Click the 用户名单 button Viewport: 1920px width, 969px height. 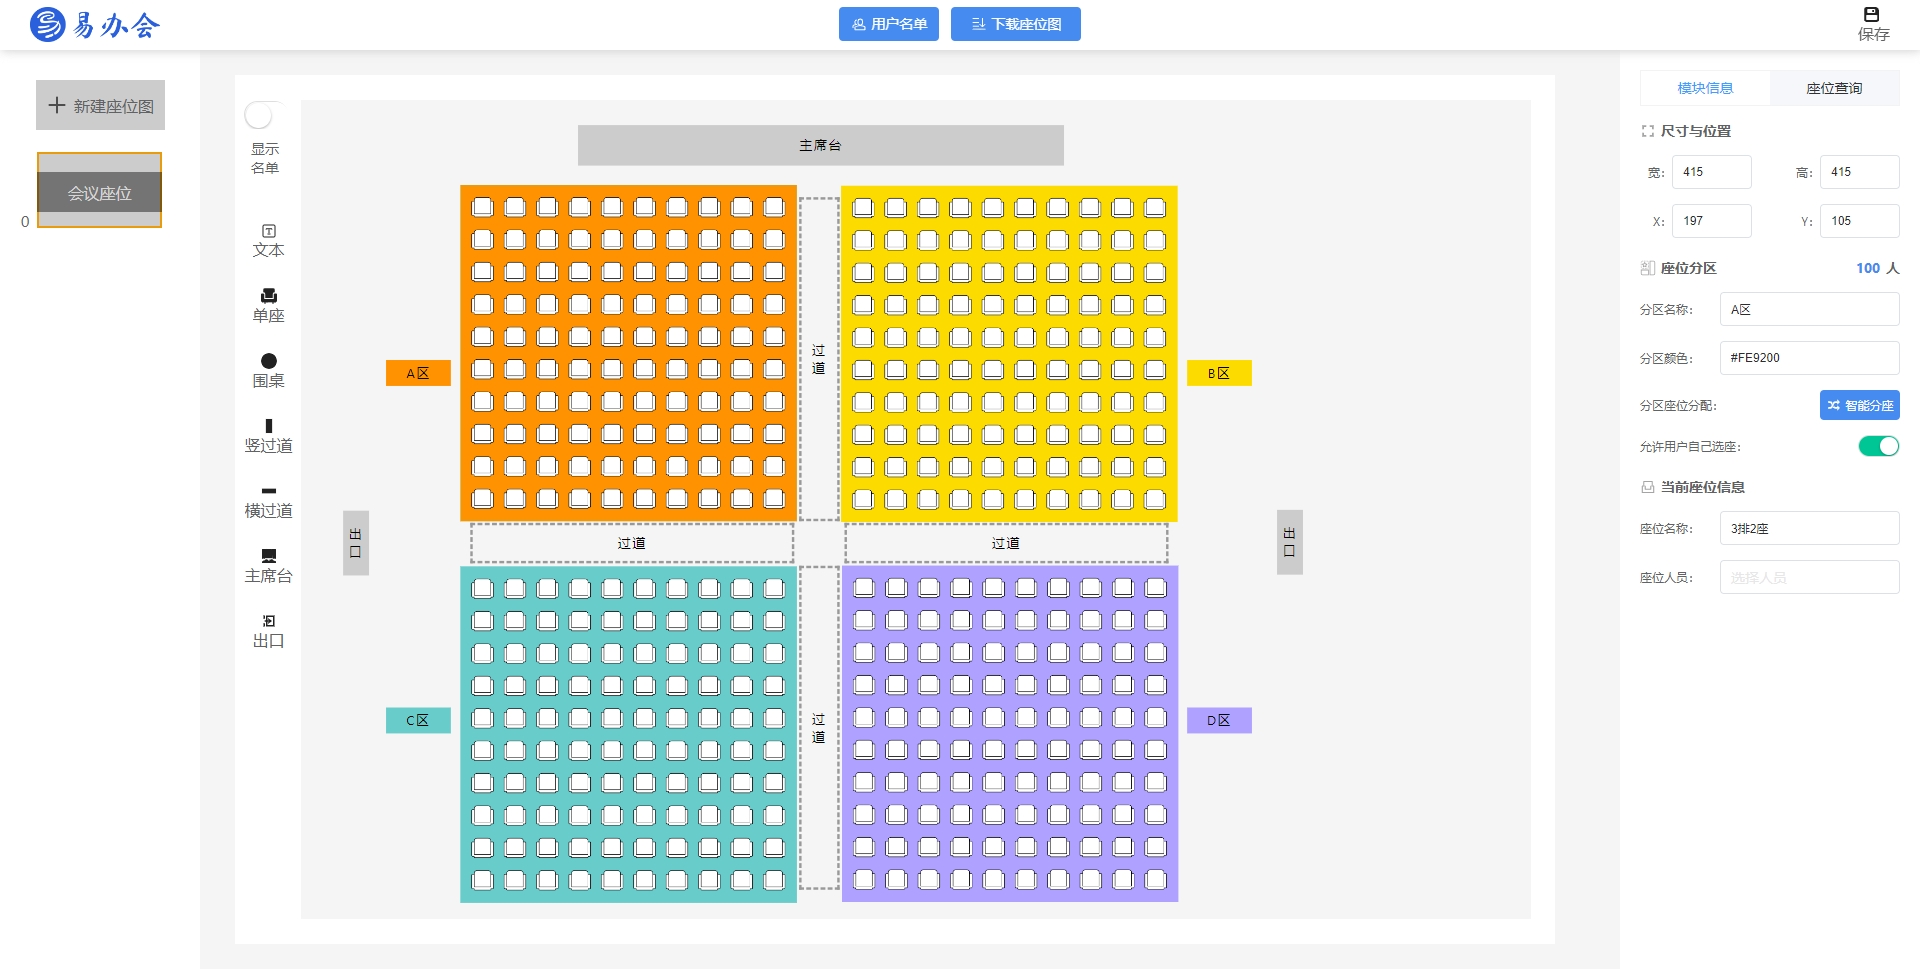pos(888,24)
